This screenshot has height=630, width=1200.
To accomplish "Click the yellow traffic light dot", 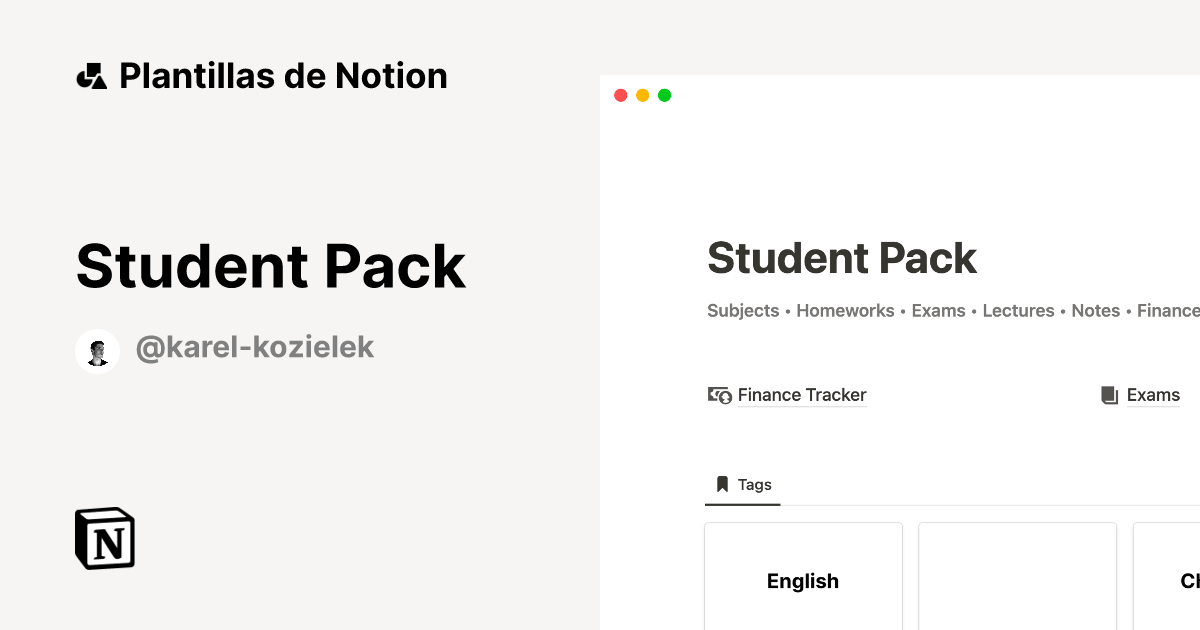I will pos(642,94).
